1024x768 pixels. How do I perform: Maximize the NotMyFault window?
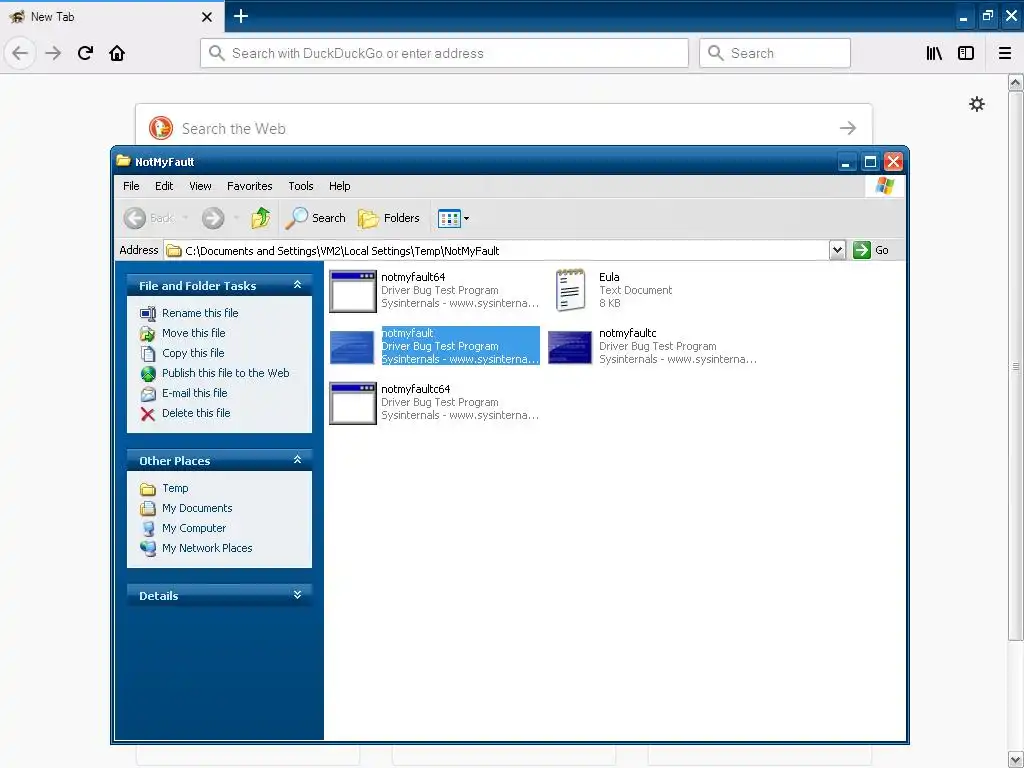[x=870, y=161]
